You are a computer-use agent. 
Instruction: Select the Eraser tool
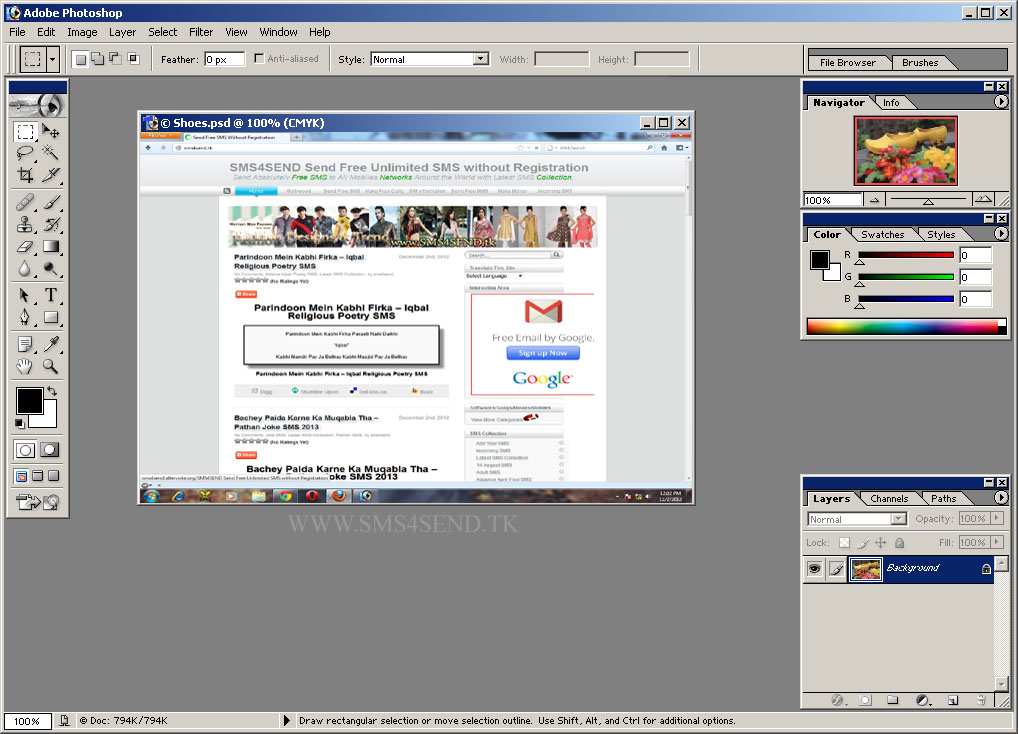[x=25, y=247]
